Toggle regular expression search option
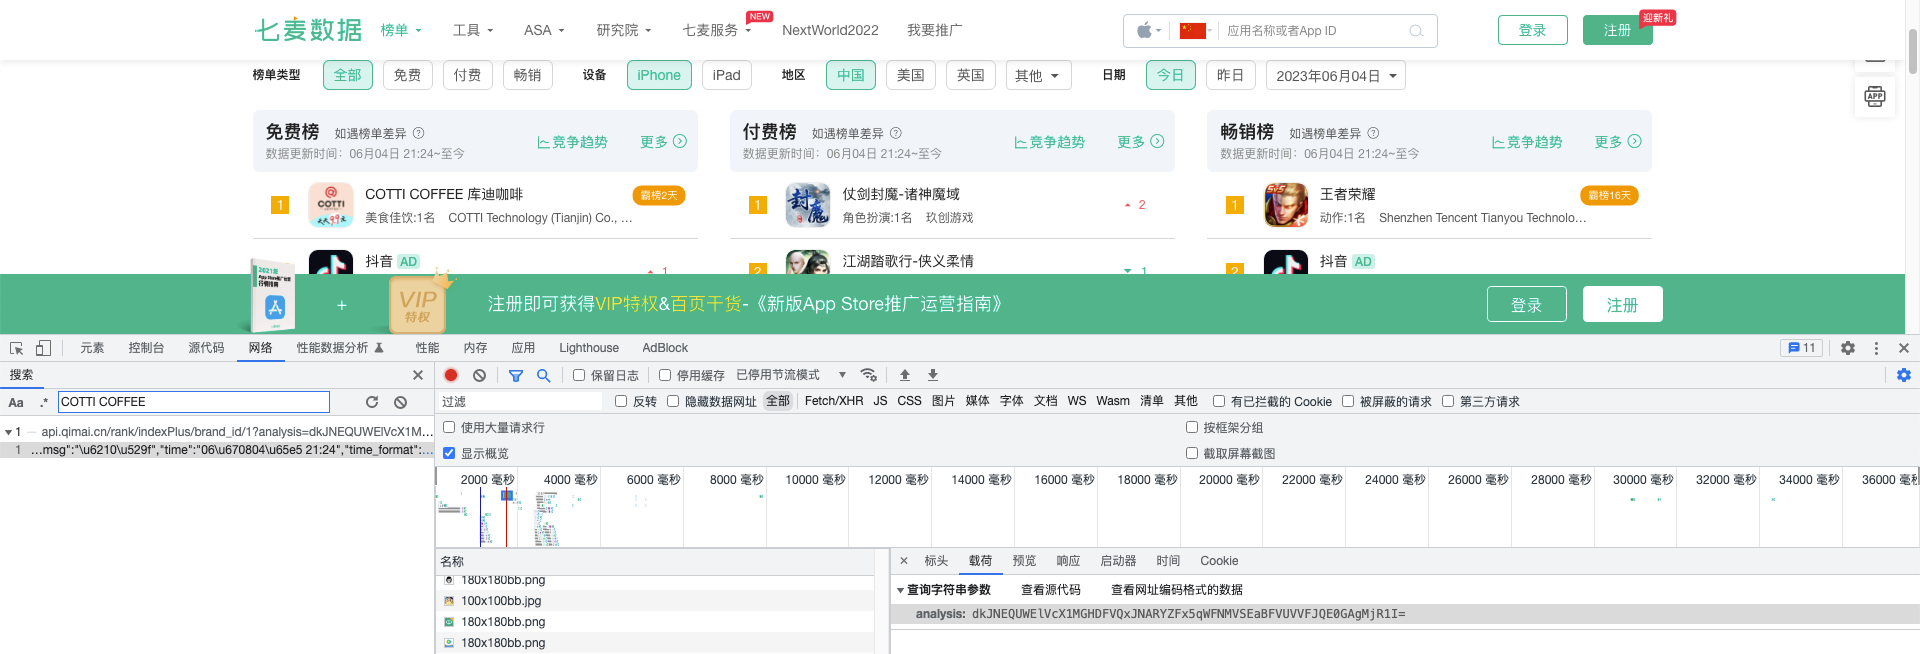The width and height of the screenshot is (1920, 654). 43,402
